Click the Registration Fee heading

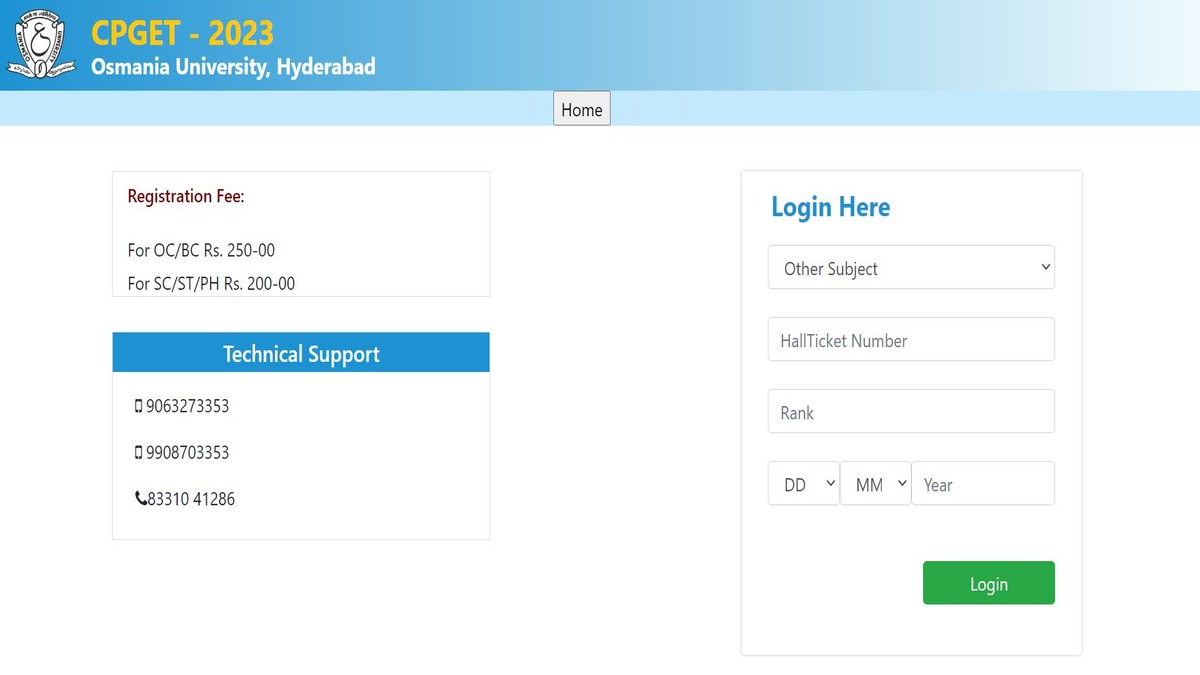186,196
